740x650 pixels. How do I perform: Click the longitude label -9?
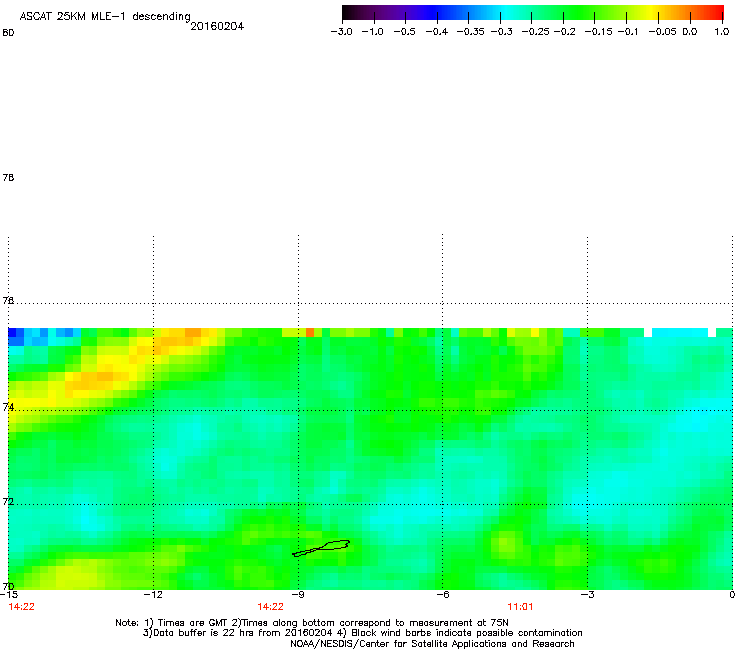click(x=298, y=595)
